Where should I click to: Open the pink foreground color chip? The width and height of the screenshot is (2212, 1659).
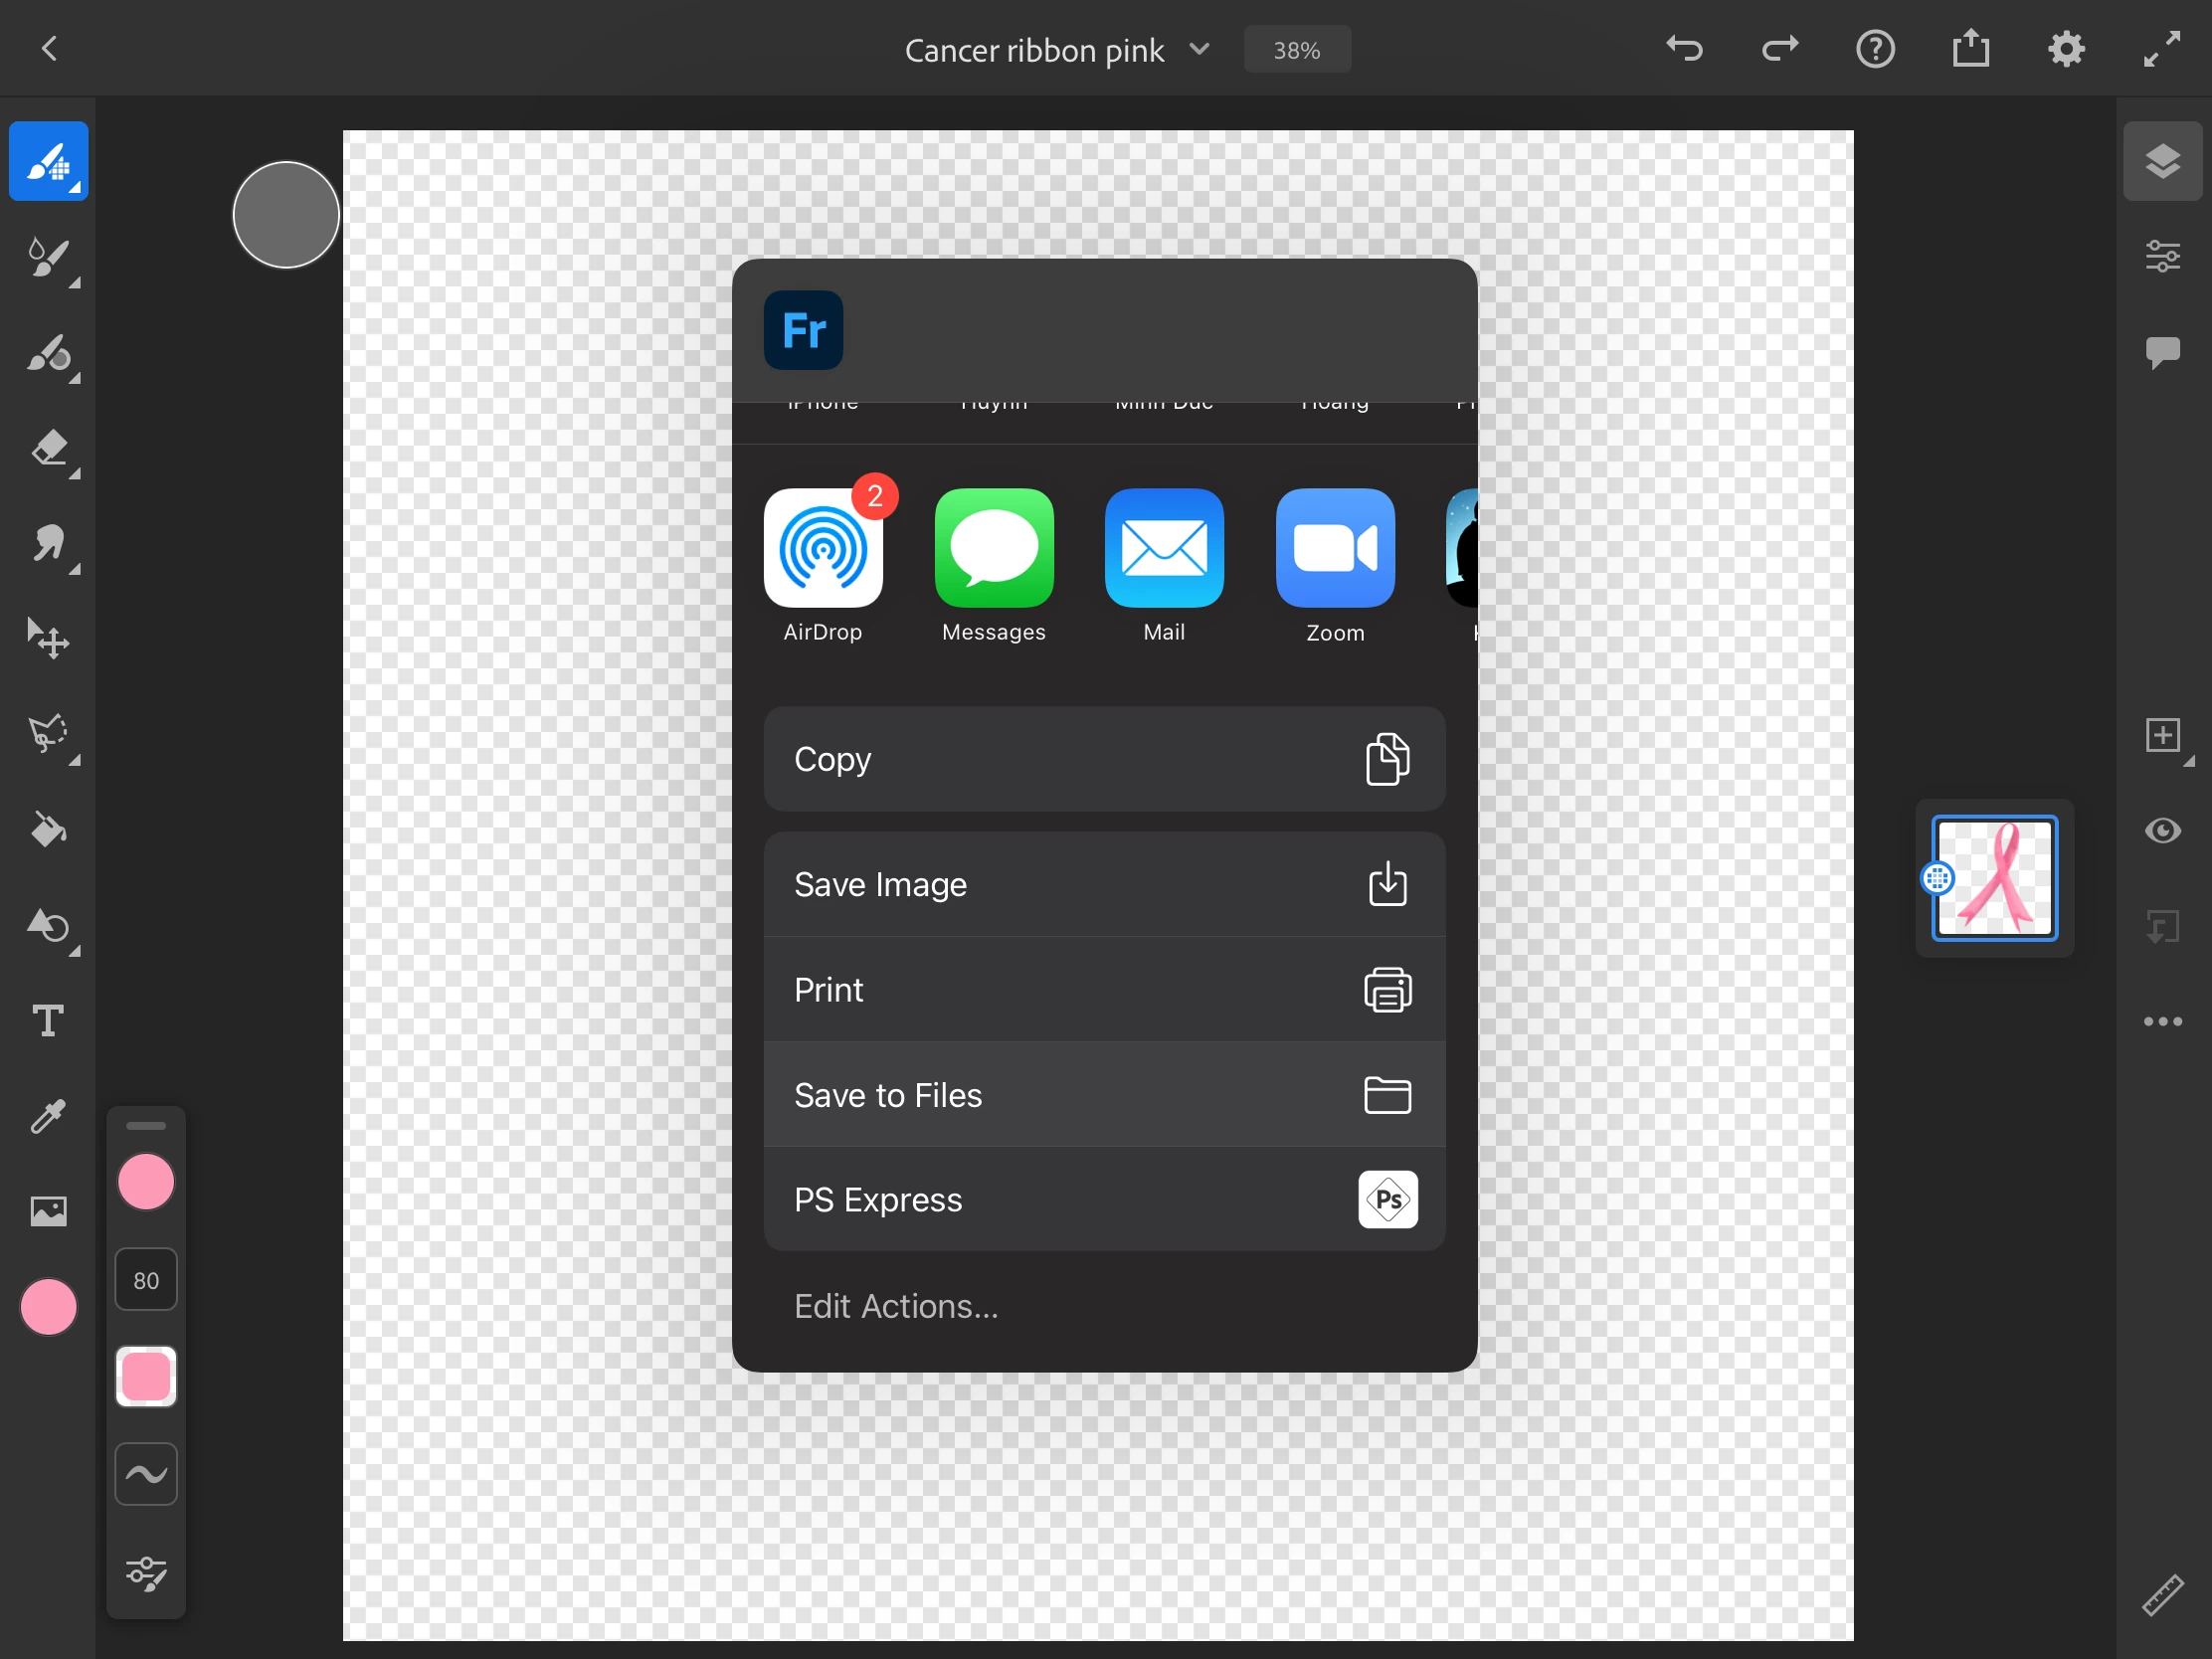click(48, 1306)
